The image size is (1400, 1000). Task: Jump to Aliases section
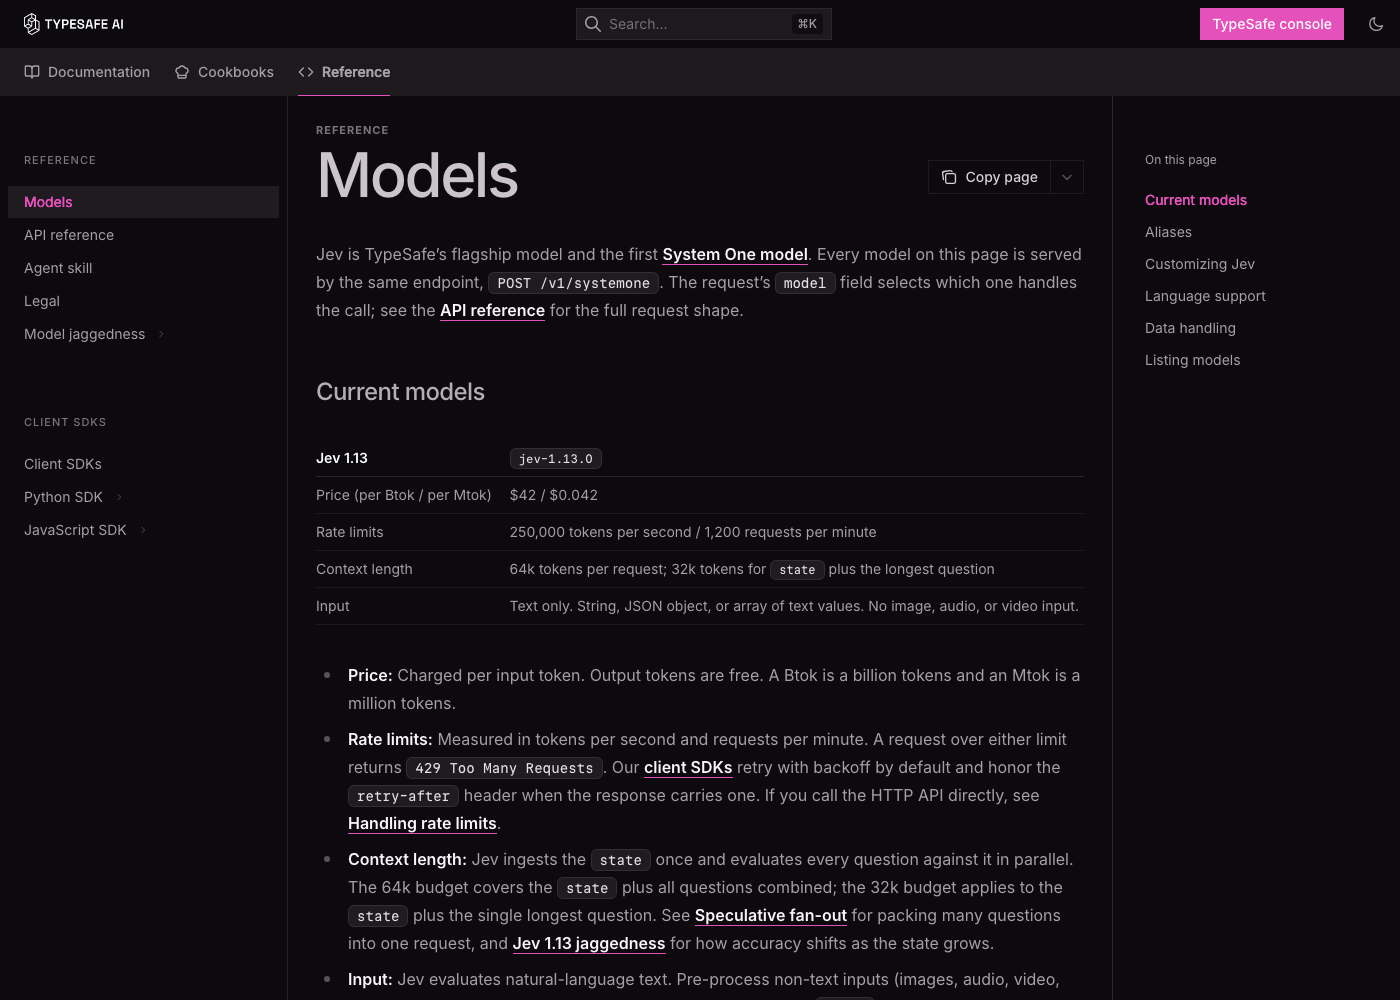[x=1168, y=232]
